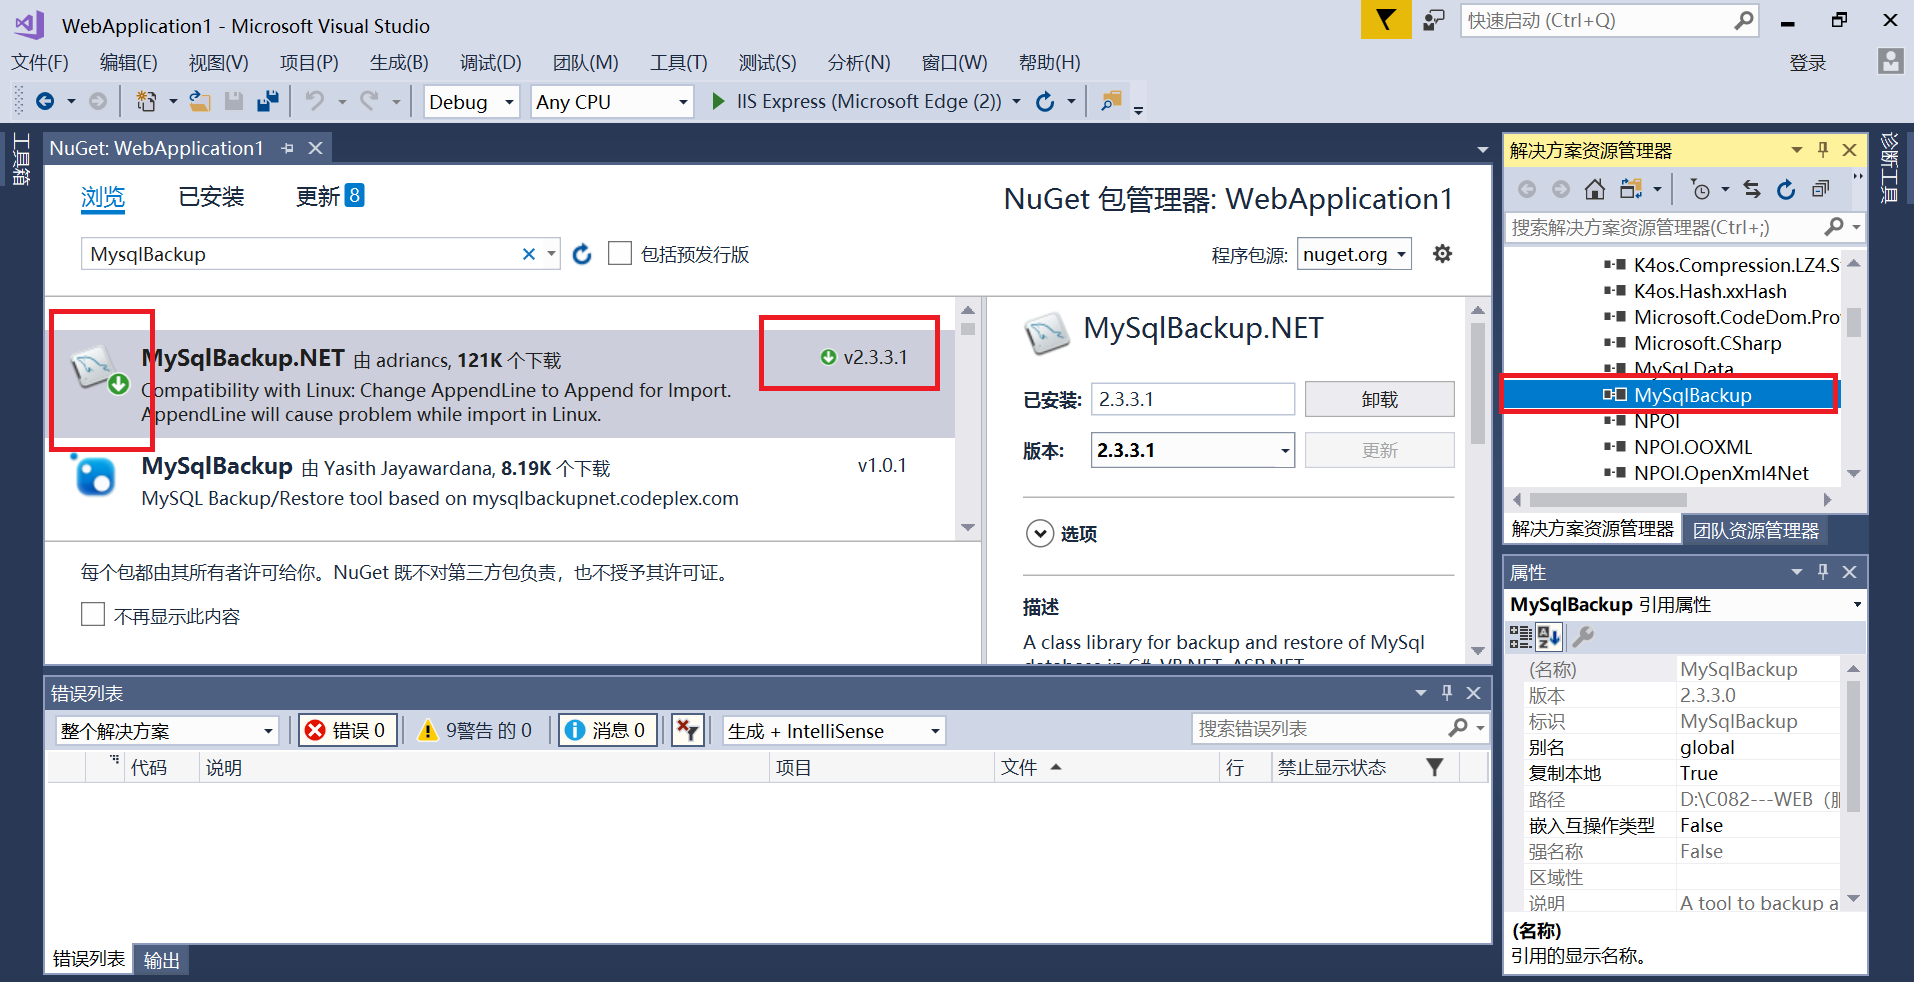
Task: Toggle the Errors 0 filter button
Action: point(346,730)
